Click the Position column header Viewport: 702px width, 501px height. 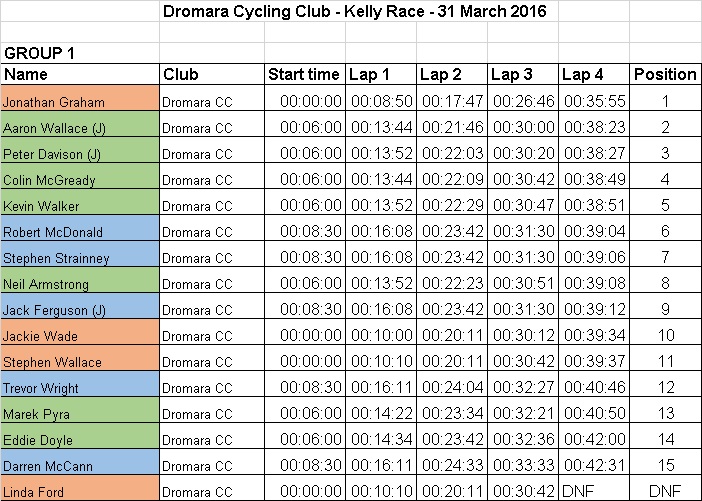(x=665, y=74)
